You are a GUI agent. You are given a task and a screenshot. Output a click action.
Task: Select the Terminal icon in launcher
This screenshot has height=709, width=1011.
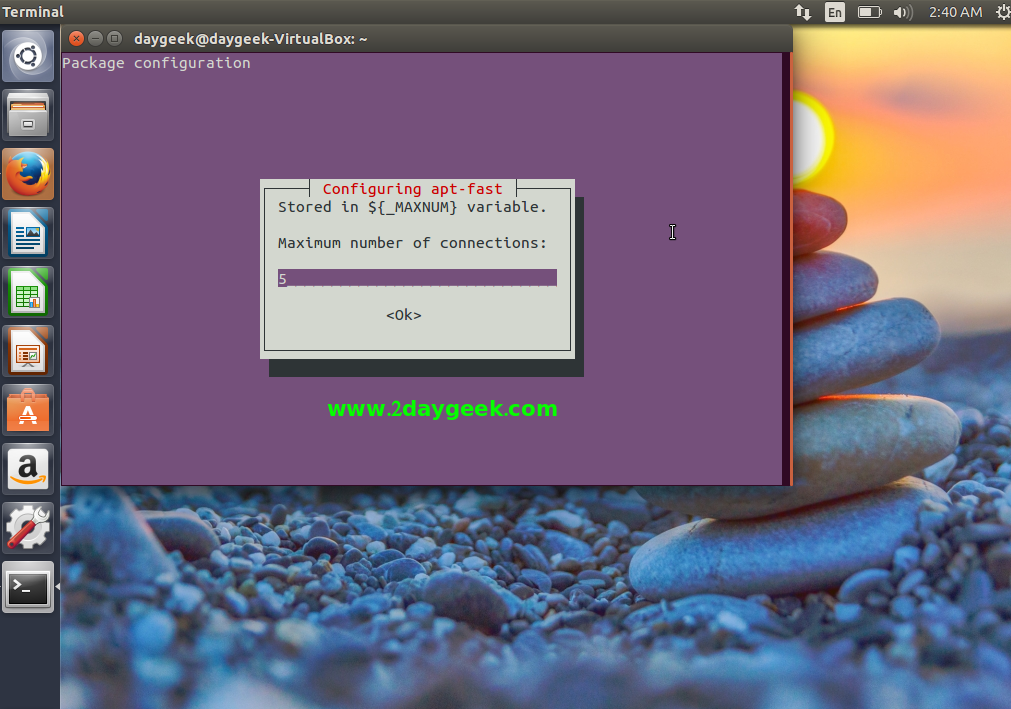[27, 587]
